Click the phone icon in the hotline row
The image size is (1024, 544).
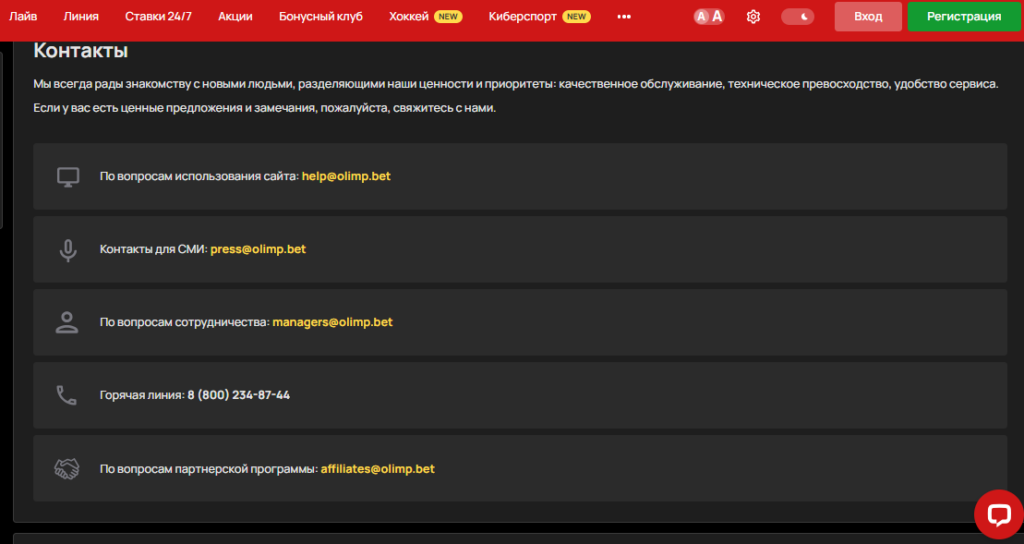pyautogui.click(x=67, y=395)
